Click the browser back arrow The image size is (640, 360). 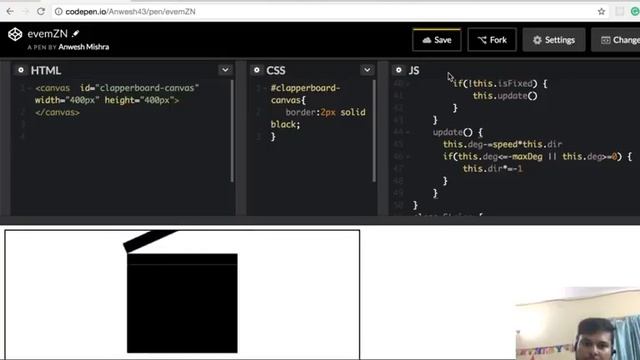coord(10,11)
